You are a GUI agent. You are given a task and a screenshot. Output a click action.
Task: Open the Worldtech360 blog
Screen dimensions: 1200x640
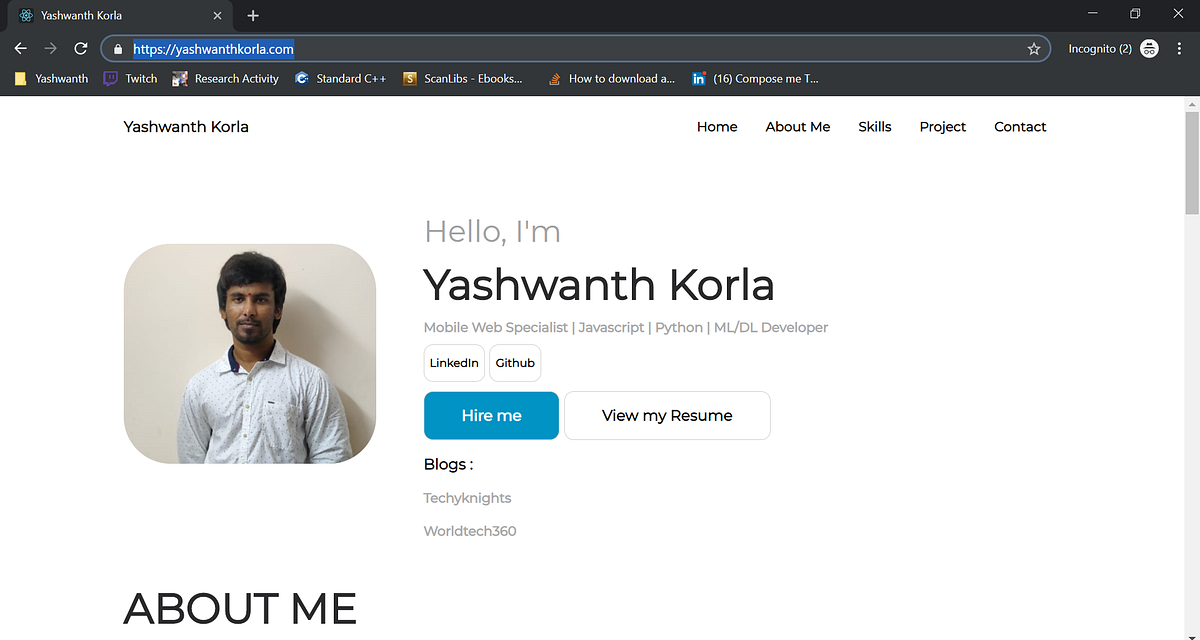click(x=469, y=530)
